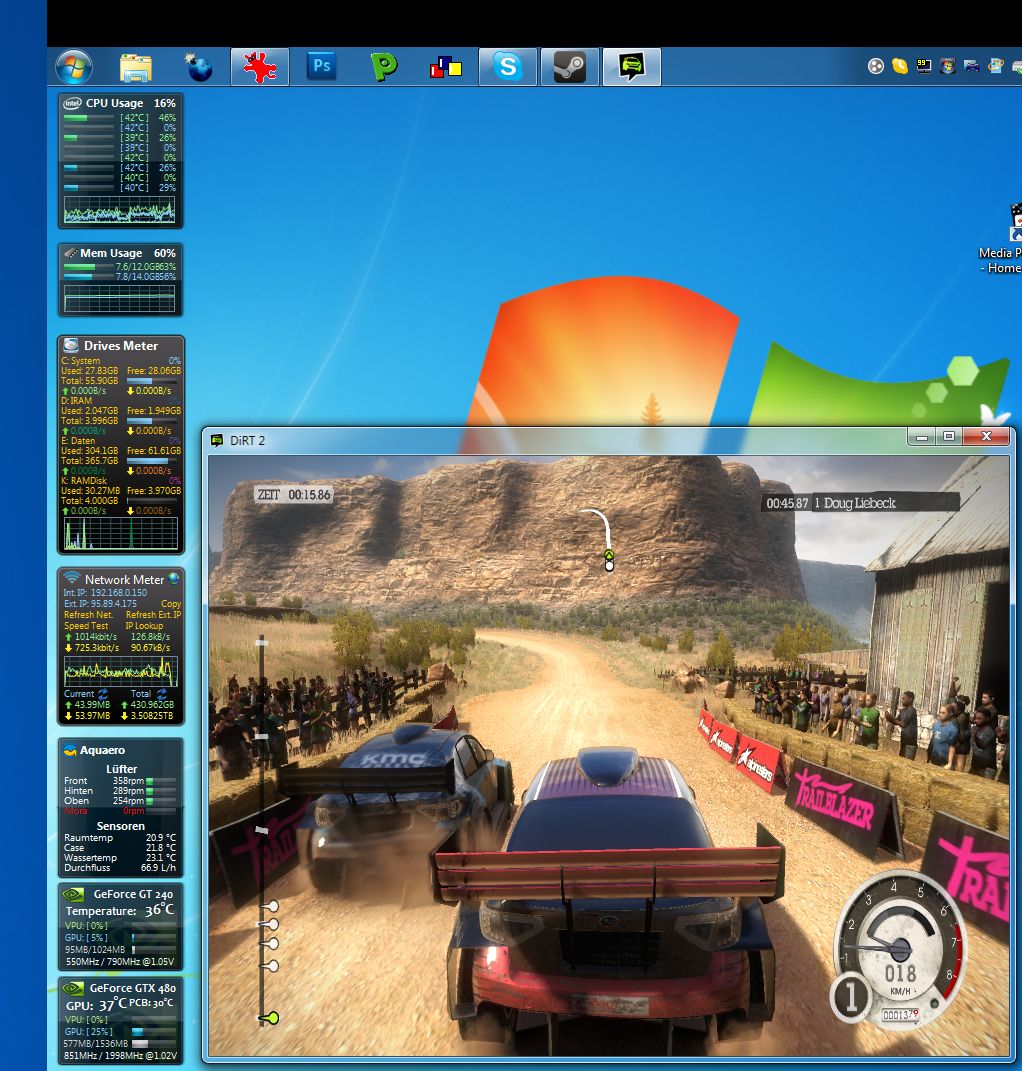Image resolution: width=1022 pixels, height=1071 pixels.
Task: Click the speedometer gauge in DiRT 2
Action: click(x=902, y=947)
